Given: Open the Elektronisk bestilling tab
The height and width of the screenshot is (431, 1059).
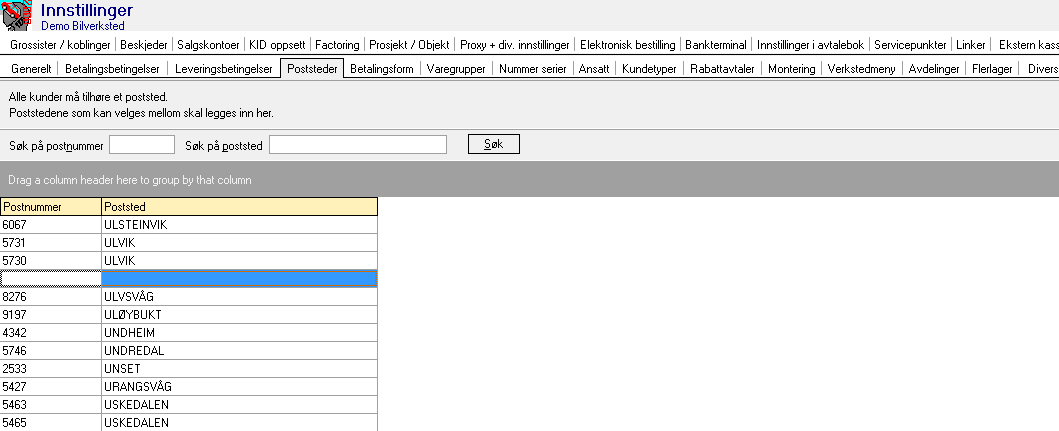Looking at the screenshot, I should point(627,45).
